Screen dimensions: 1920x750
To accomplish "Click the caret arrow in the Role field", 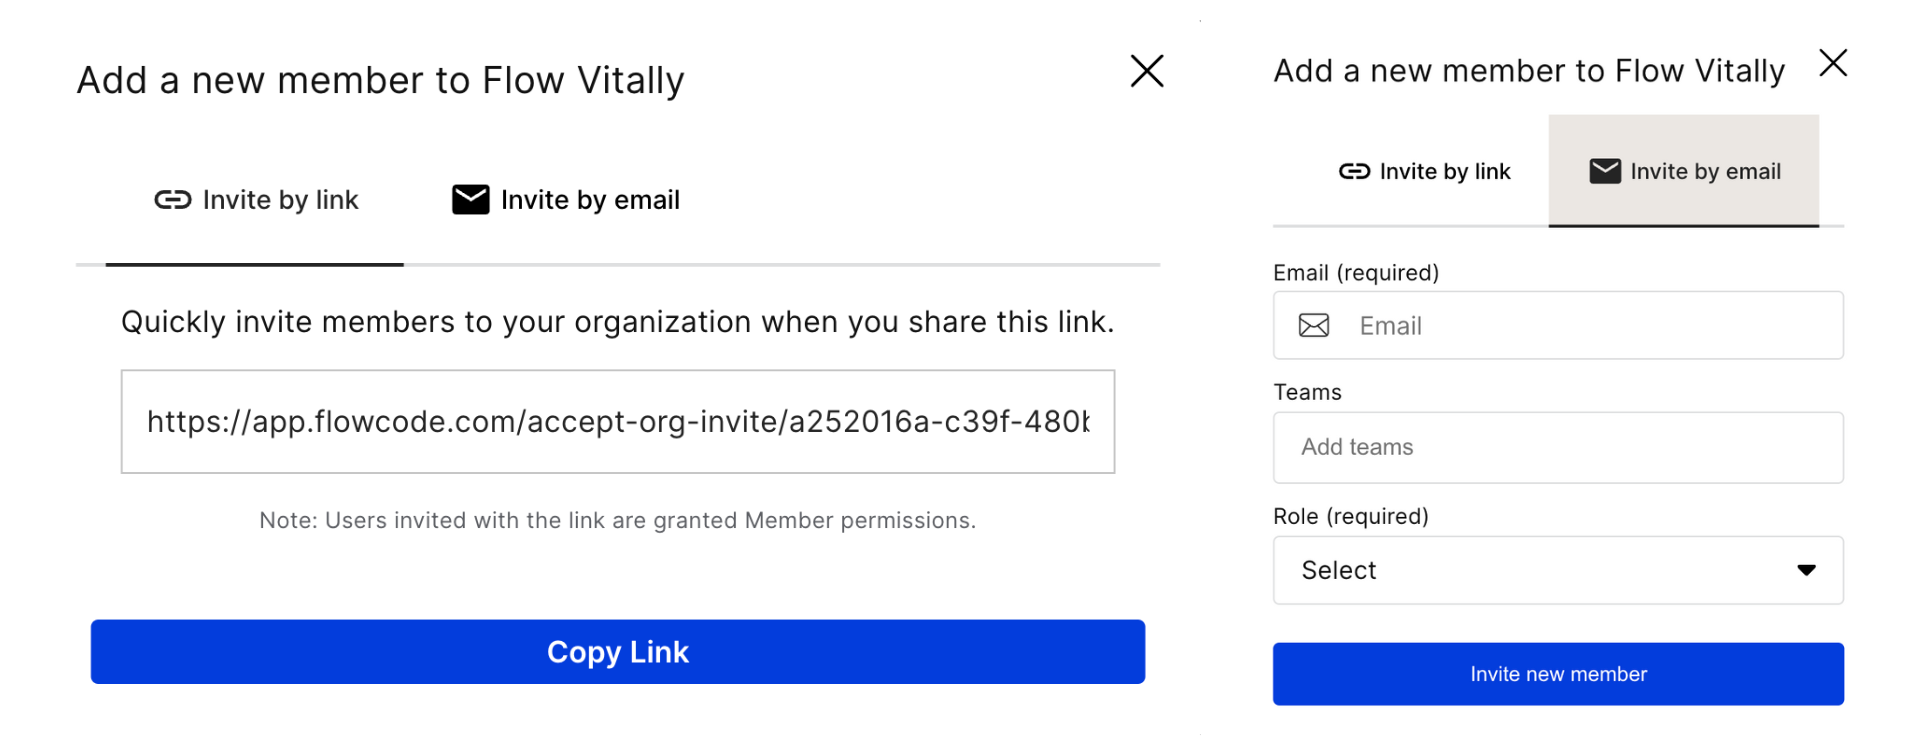I will pos(1806,570).
